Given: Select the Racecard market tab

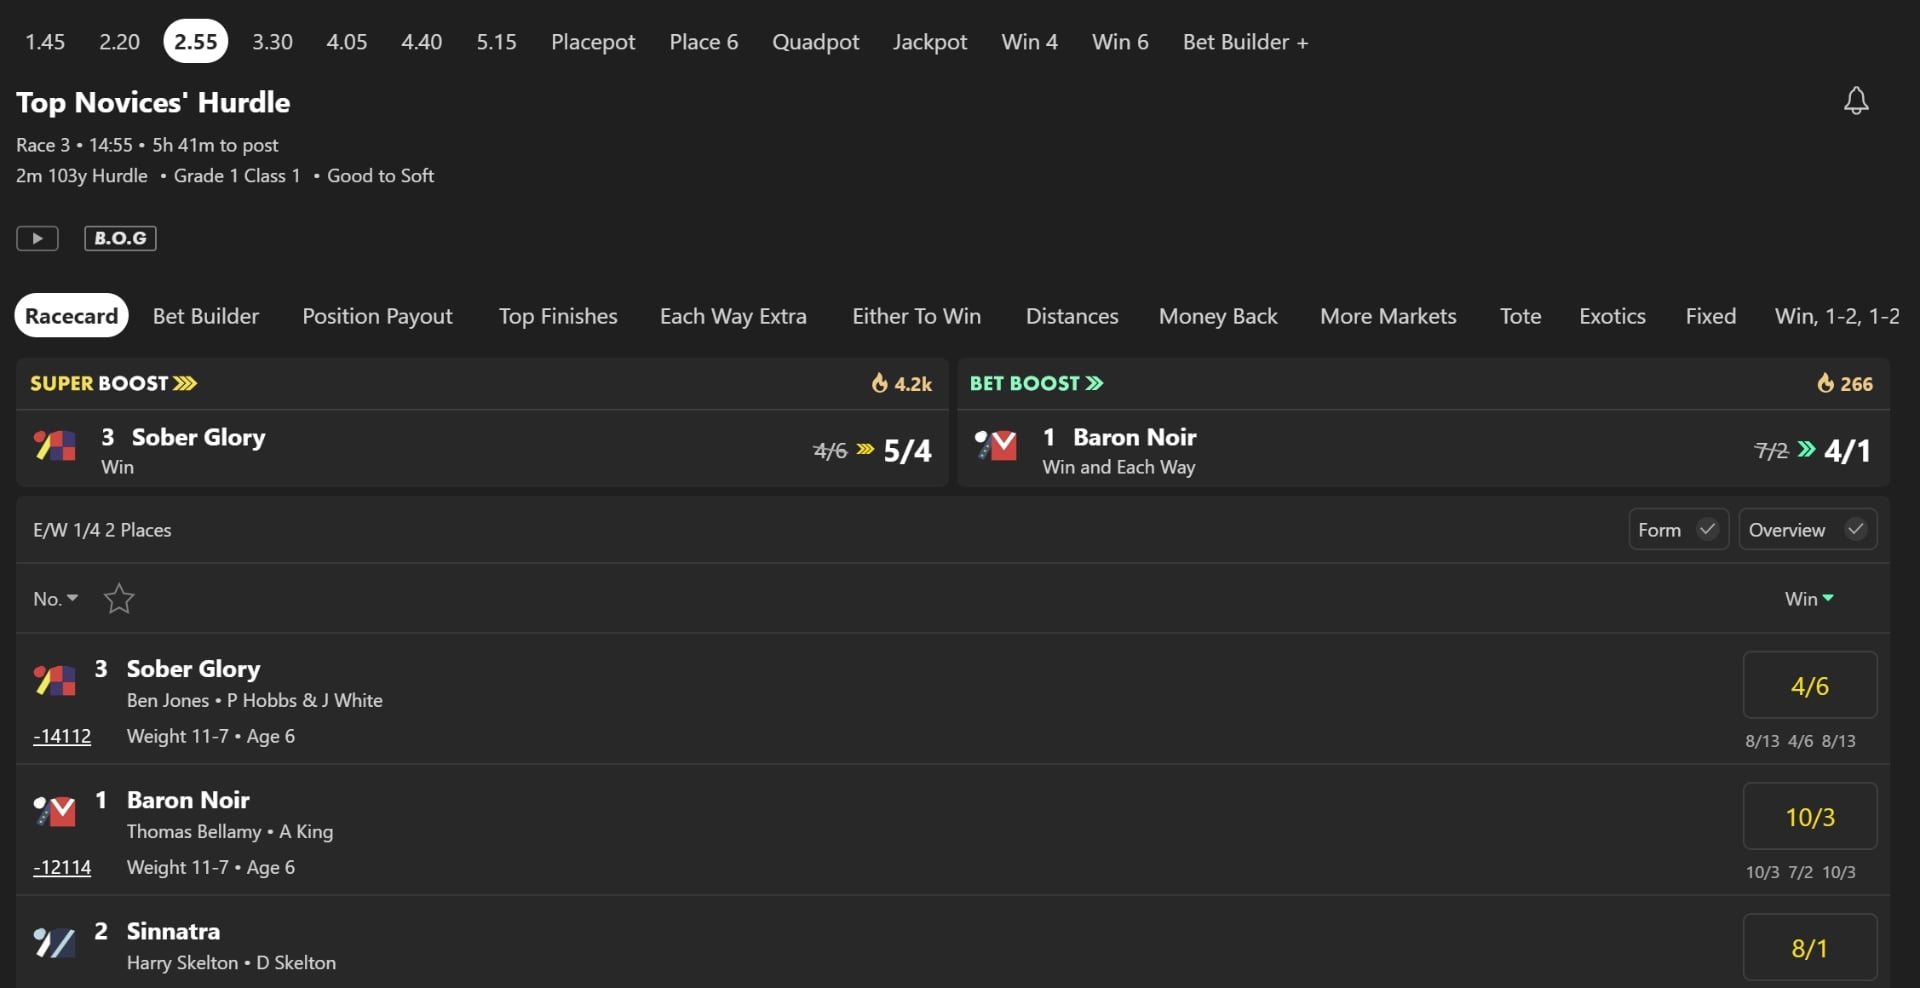Looking at the screenshot, I should [x=71, y=316].
